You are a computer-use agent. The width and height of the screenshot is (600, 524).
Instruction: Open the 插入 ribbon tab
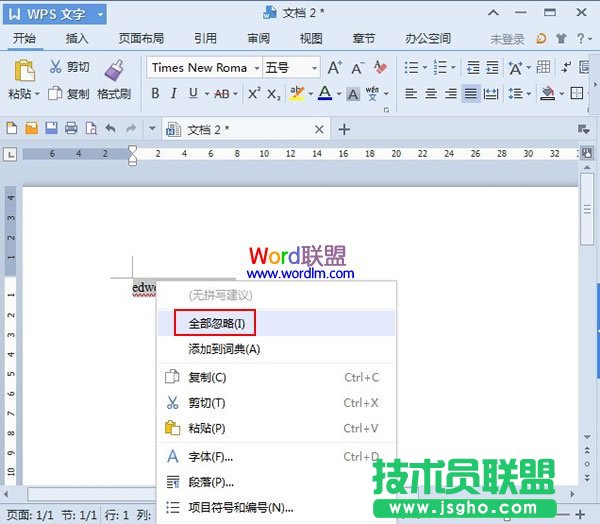(77, 39)
